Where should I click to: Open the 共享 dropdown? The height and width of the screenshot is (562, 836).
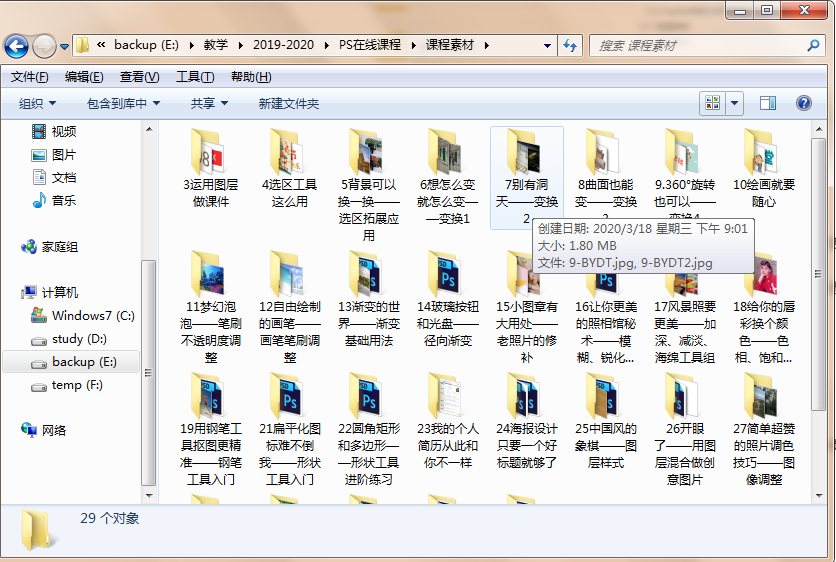[209, 104]
